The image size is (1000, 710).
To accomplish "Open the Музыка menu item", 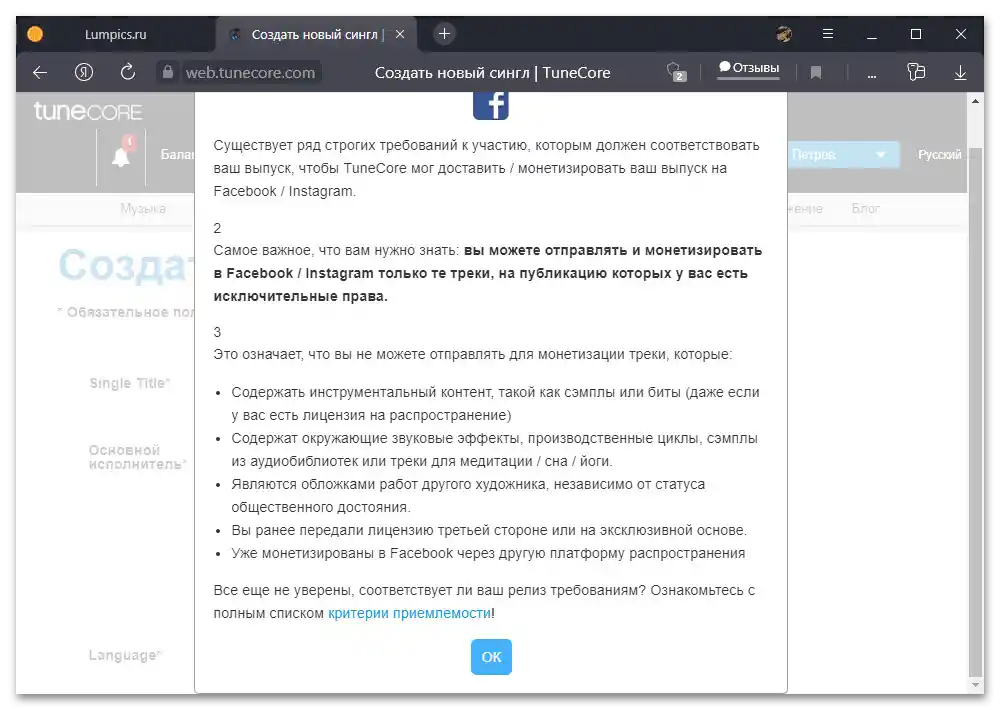I will (143, 209).
